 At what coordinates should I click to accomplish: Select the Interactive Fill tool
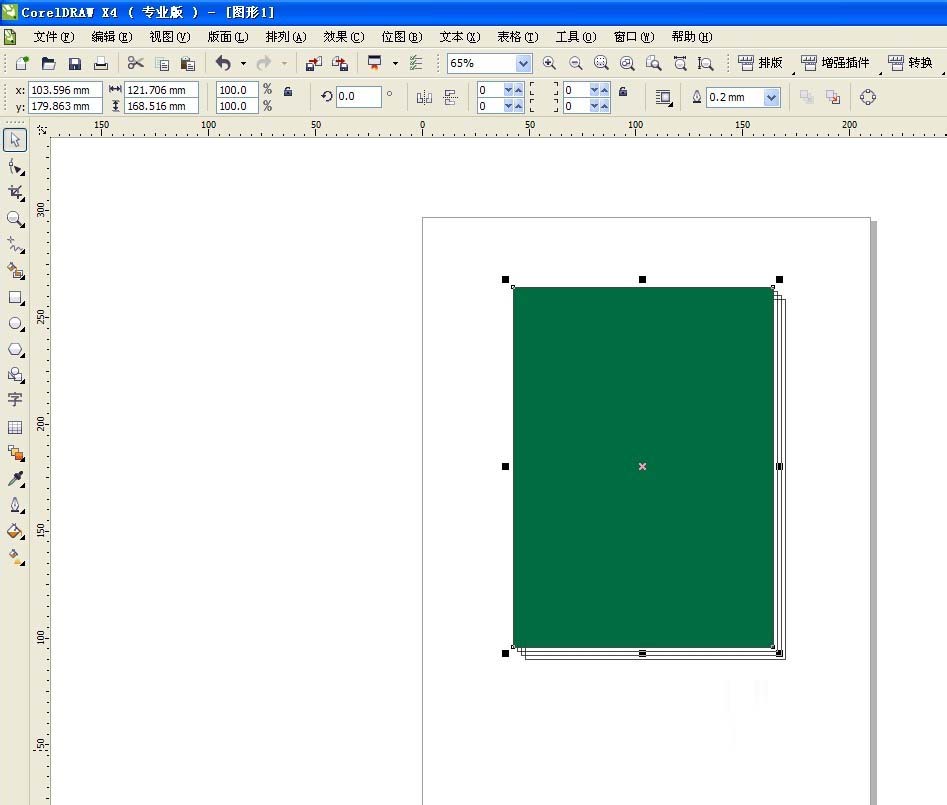point(15,557)
